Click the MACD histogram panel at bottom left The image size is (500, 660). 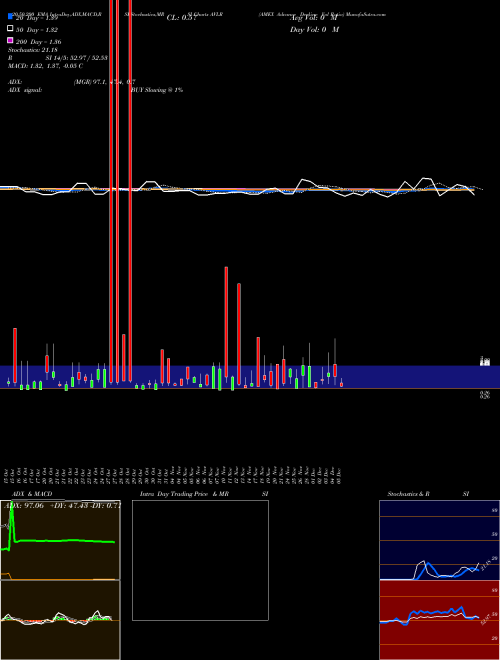click(x=60, y=620)
